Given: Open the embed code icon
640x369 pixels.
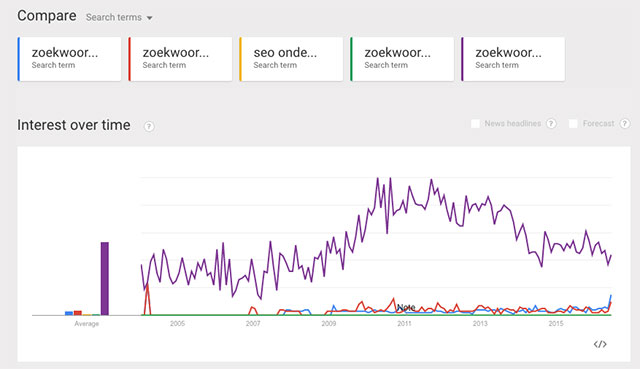Looking at the screenshot, I should tap(600, 345).
